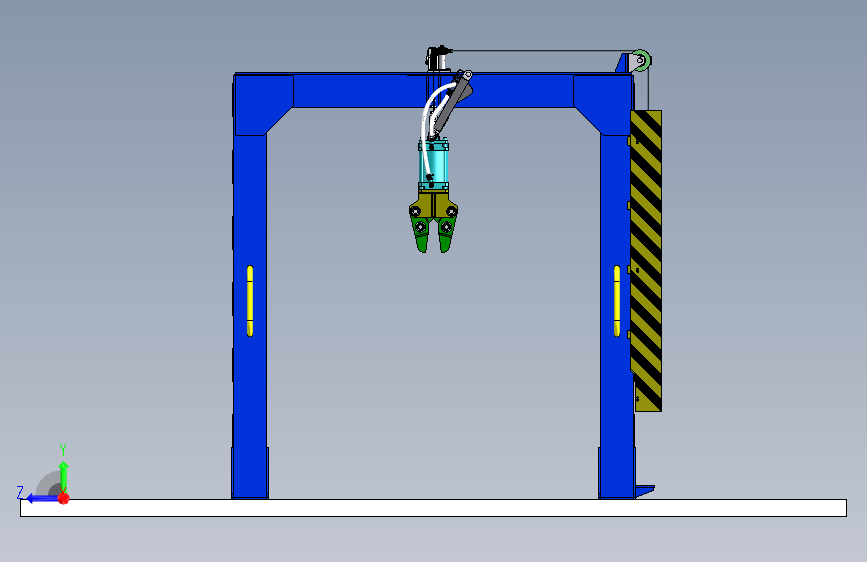This screenshot has width=867, height=562.
Task: Select the black motor on top of beam
Action: tap(437, 59)
